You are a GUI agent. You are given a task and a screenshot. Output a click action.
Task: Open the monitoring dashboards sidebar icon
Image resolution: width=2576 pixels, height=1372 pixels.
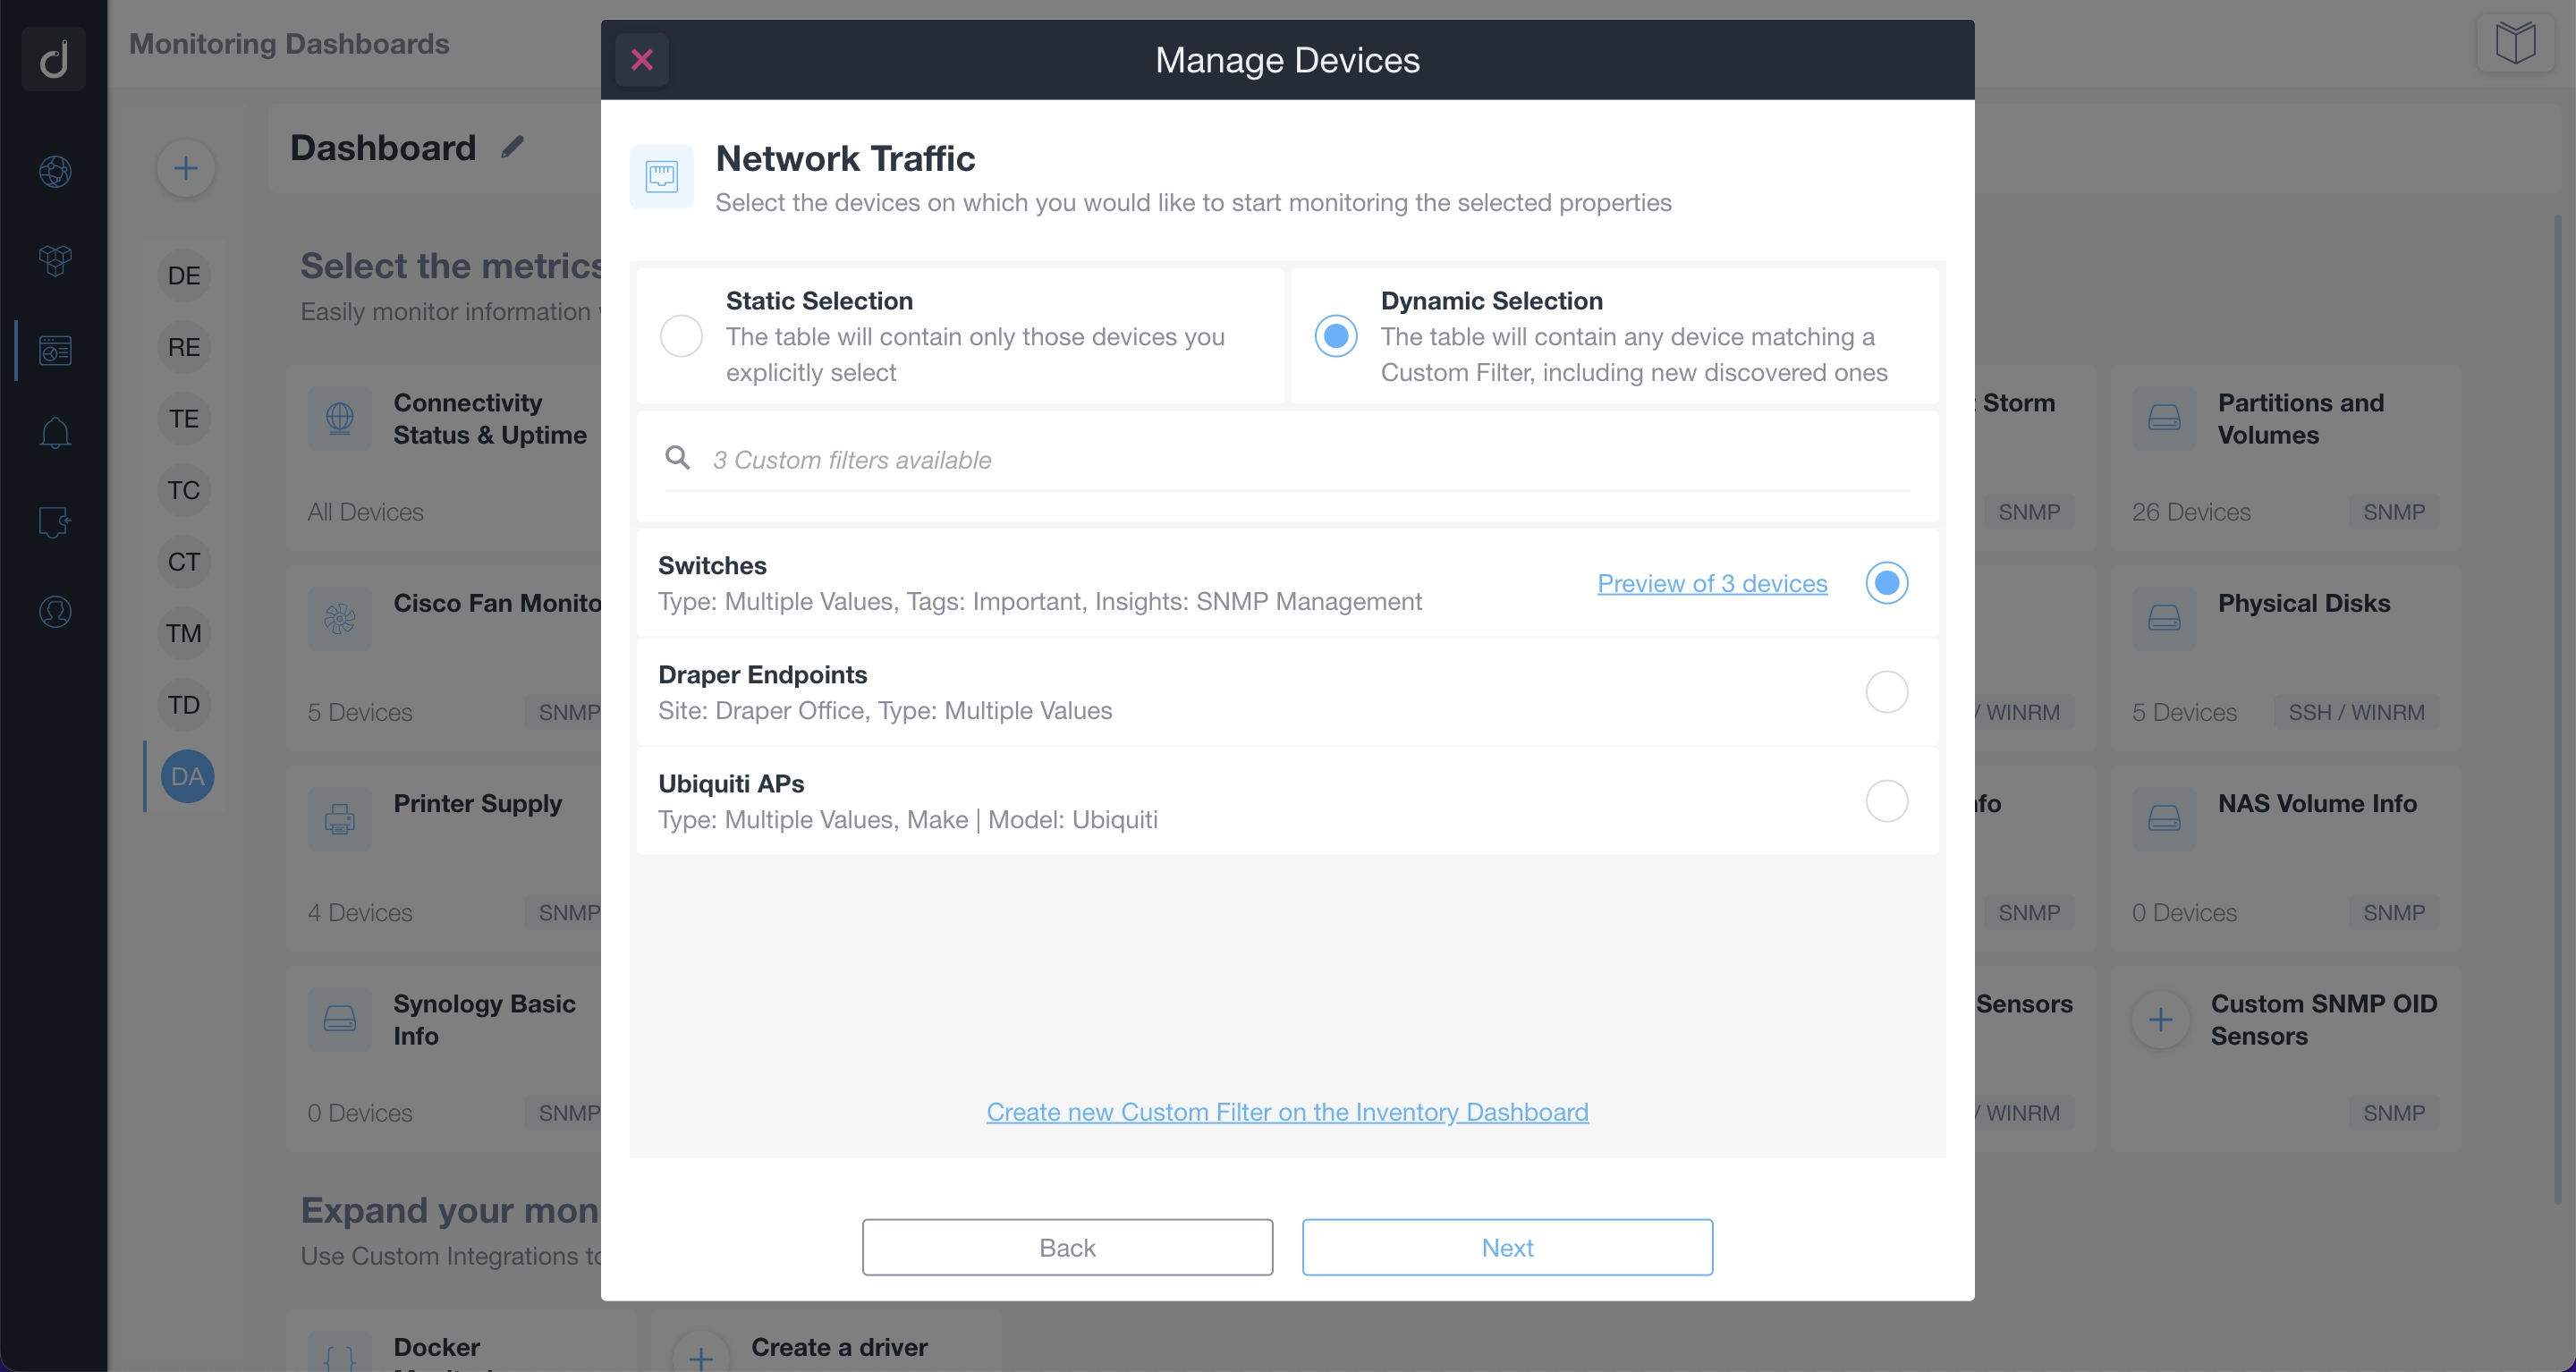pos(55,350)
